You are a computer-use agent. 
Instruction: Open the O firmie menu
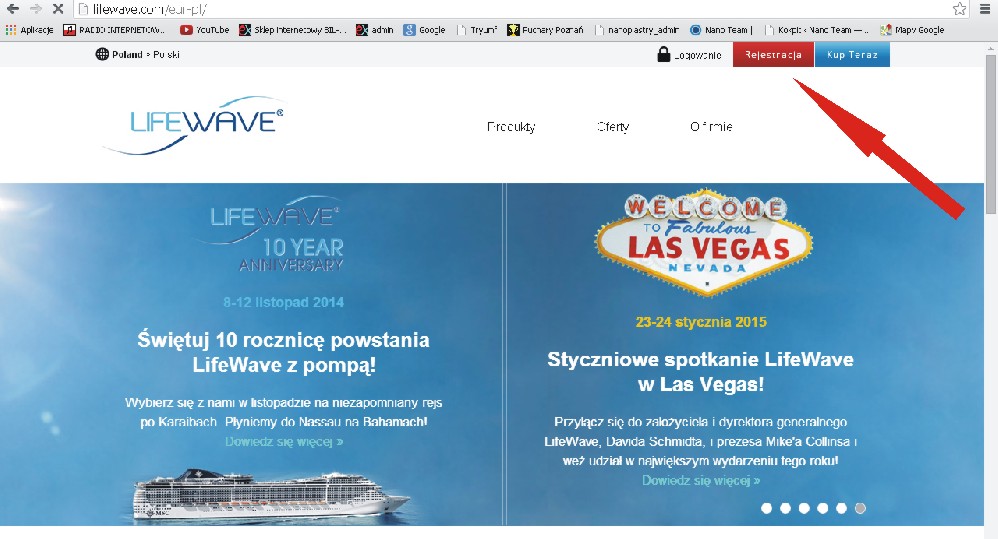click(711, 127)
